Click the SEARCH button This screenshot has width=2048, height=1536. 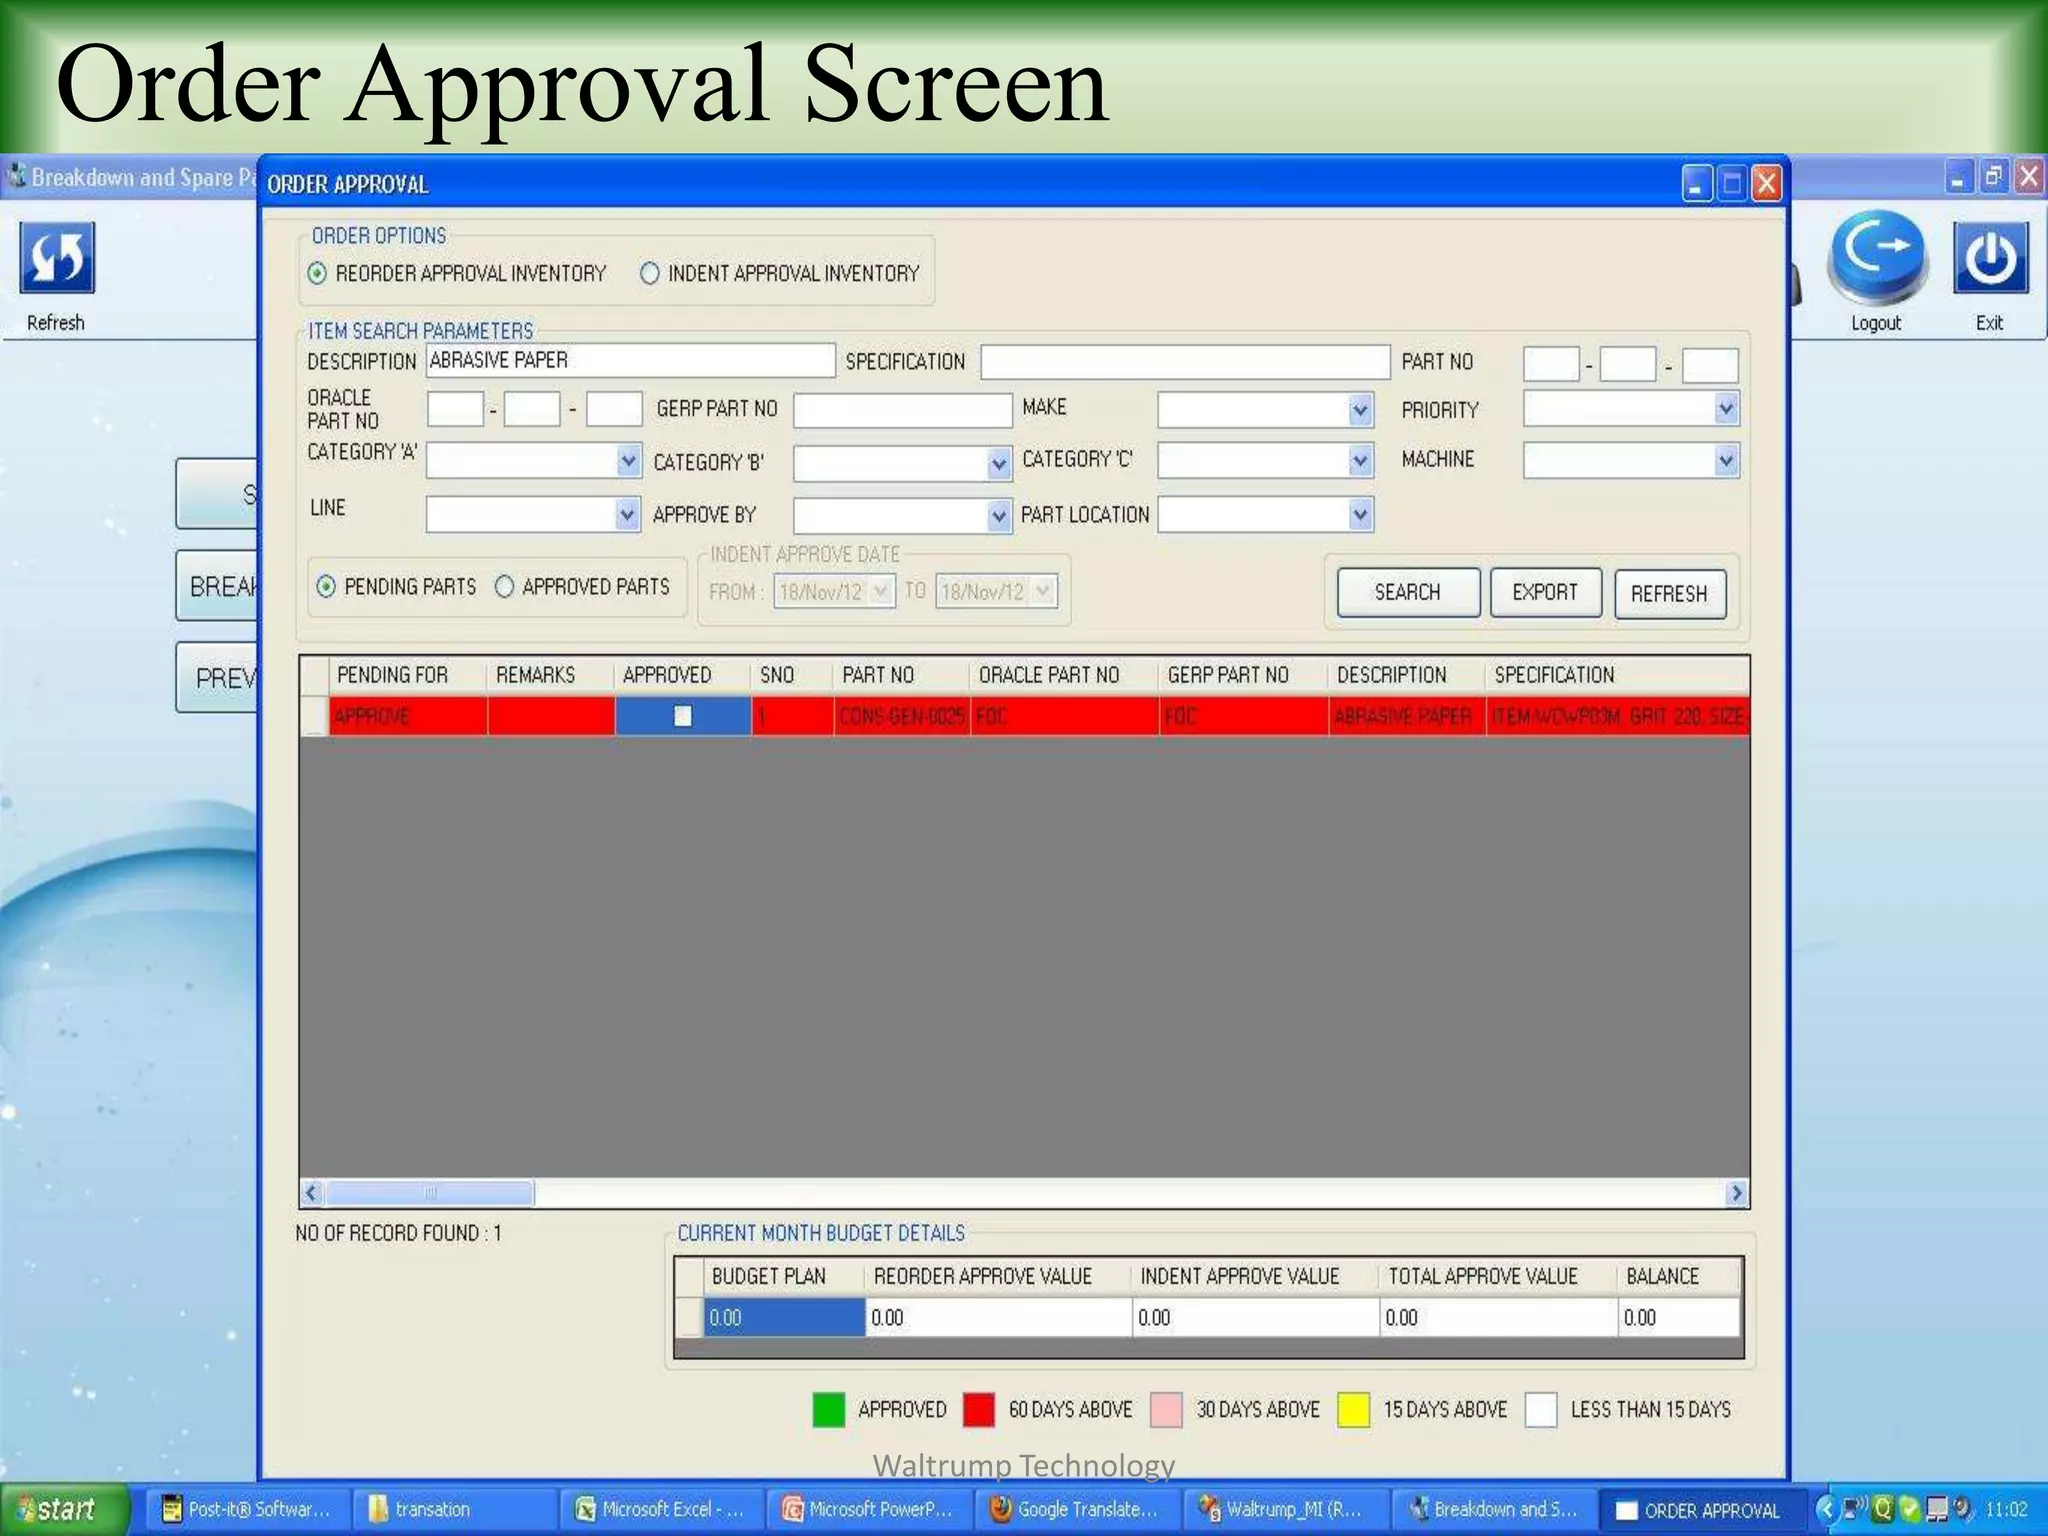click(x=1408, y=592)
